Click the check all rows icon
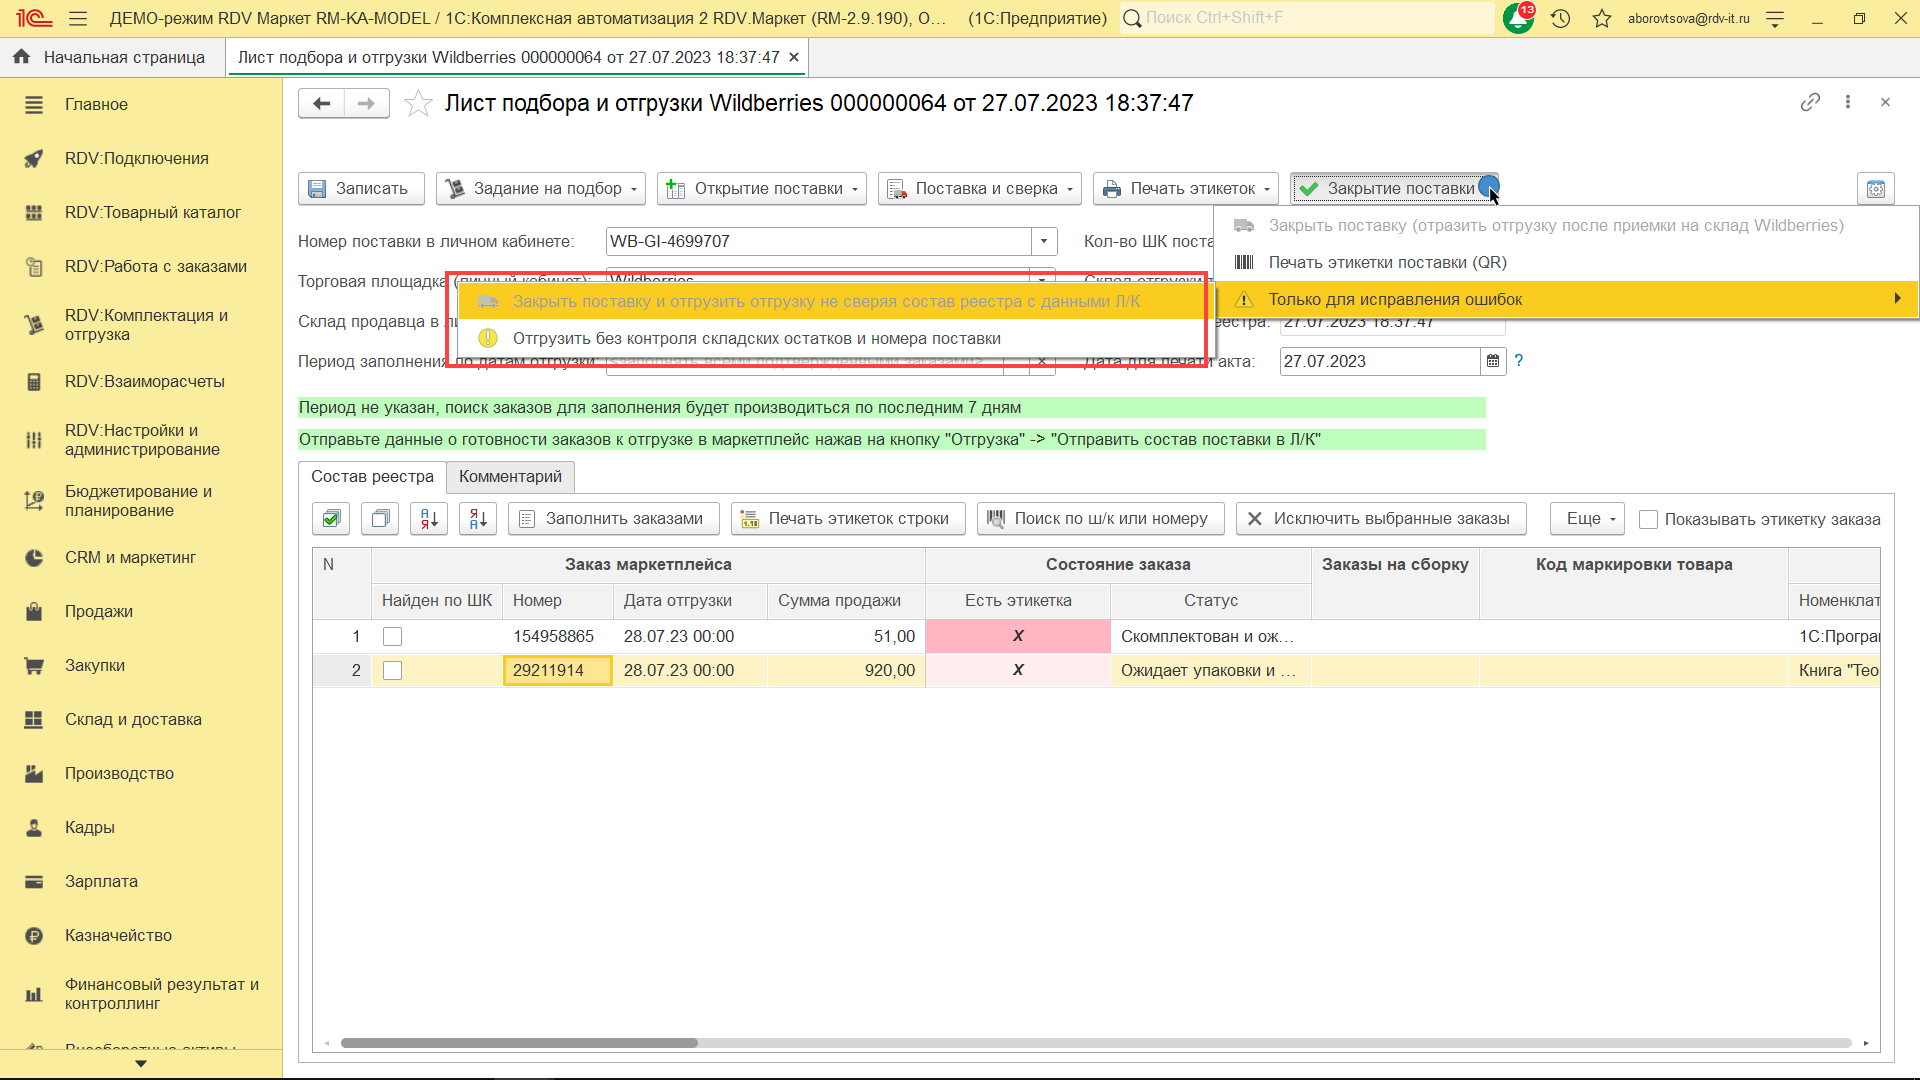This screenshot has height=1080, width=1920. 331,518
